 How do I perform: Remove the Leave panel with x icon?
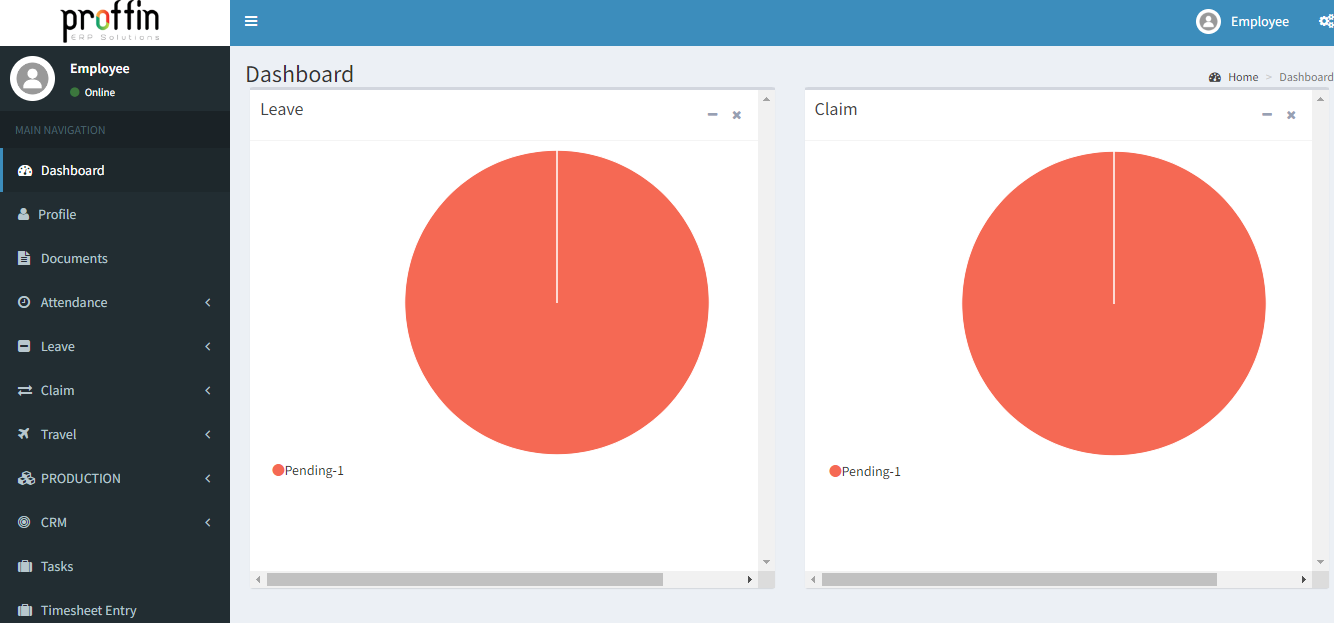point(737,115)
